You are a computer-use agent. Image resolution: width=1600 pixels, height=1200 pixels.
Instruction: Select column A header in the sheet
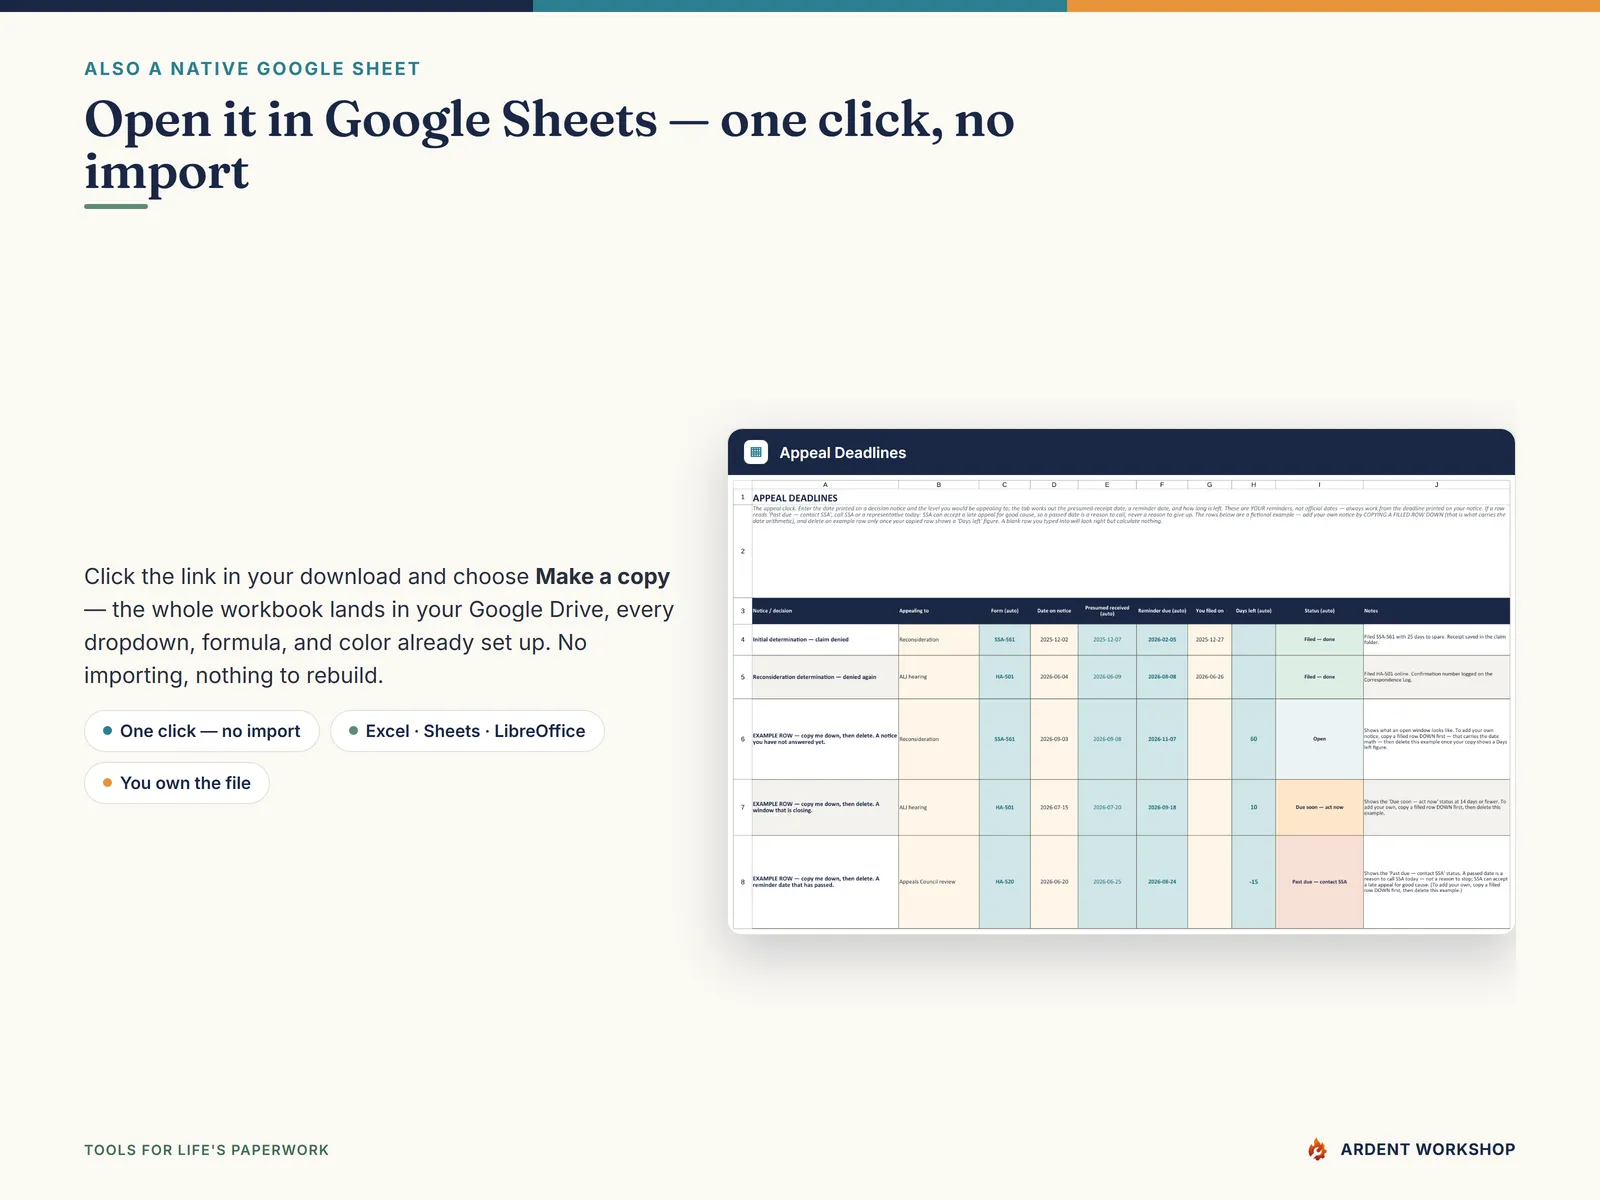[x=825, y=485]
